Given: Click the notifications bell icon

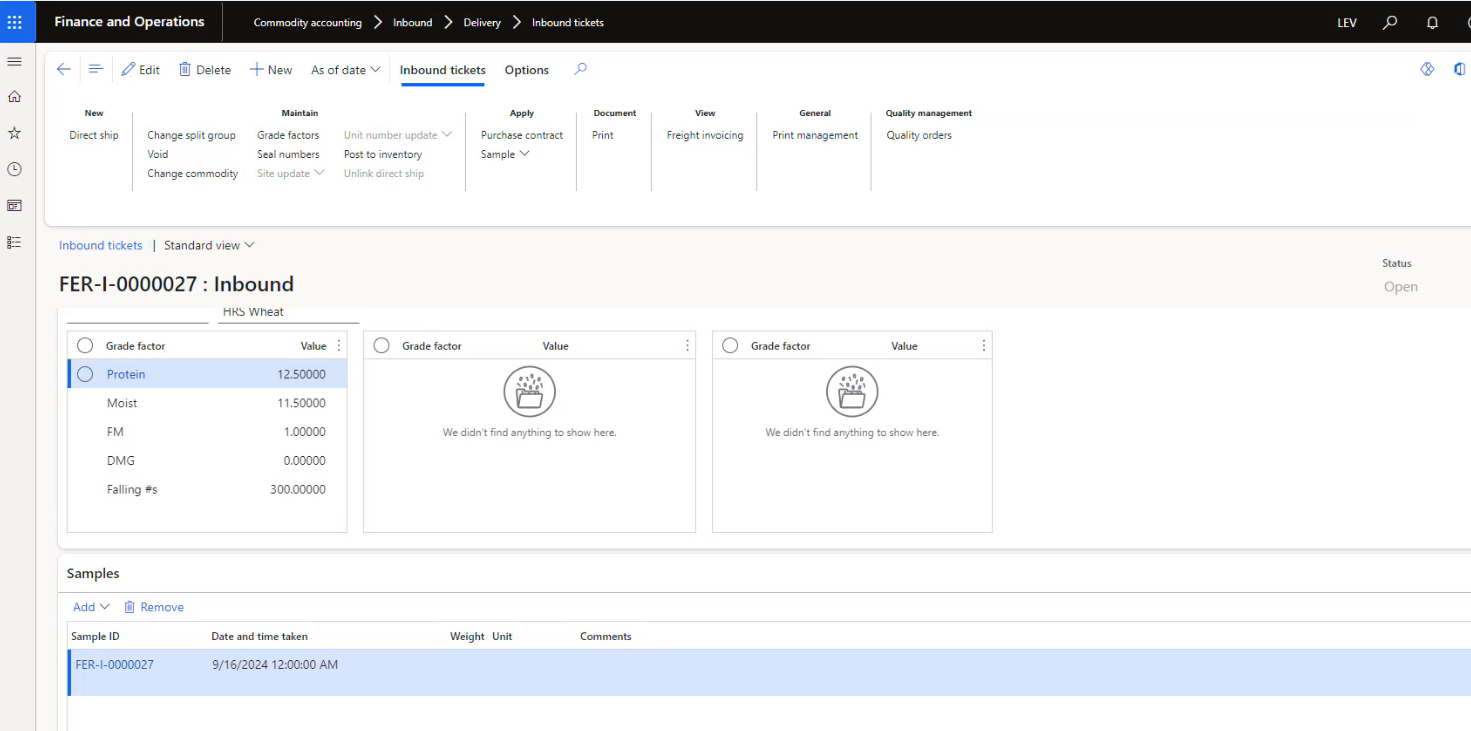Looking at the screenshot, I should click(x=1432, y=22).
